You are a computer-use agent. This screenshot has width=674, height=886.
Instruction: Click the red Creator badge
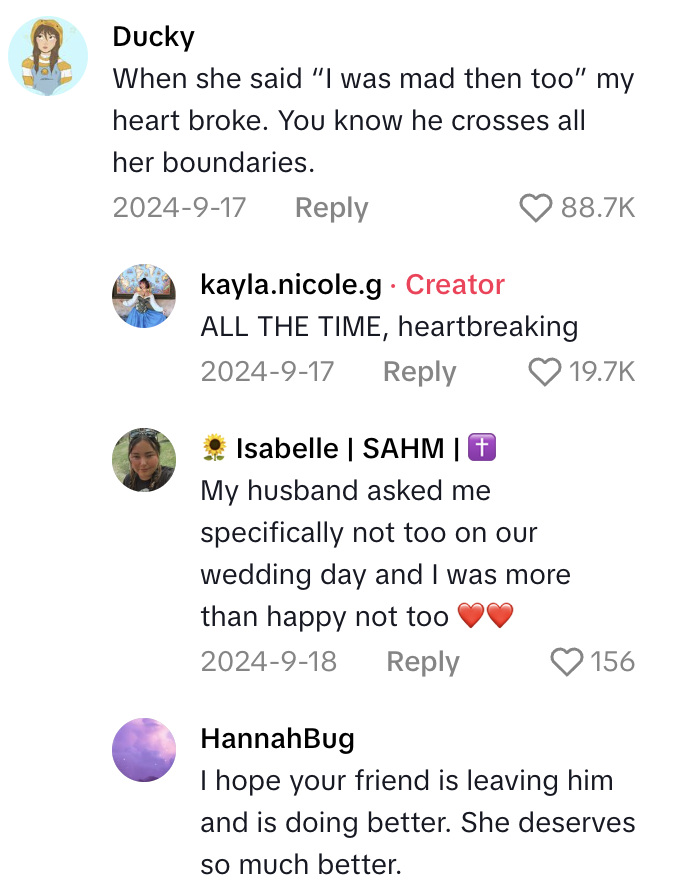coord(455,285)
